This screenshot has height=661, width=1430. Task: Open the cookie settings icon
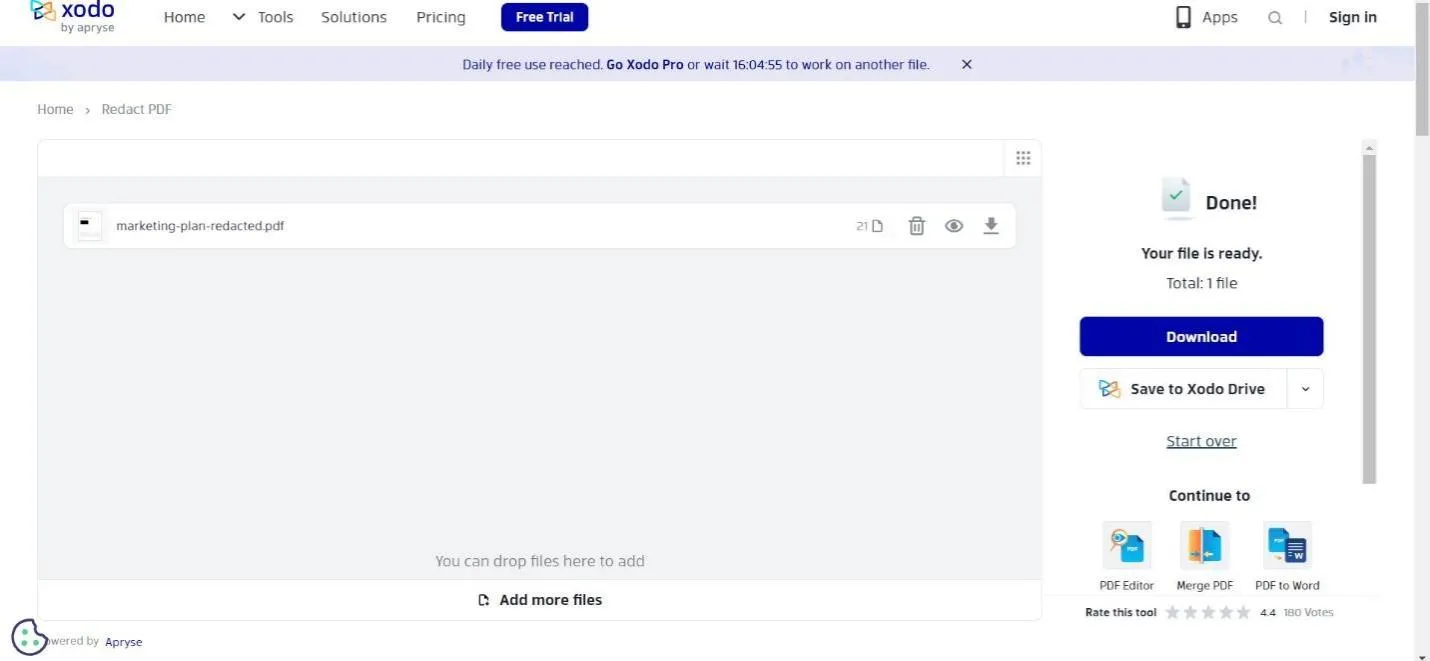28,637
